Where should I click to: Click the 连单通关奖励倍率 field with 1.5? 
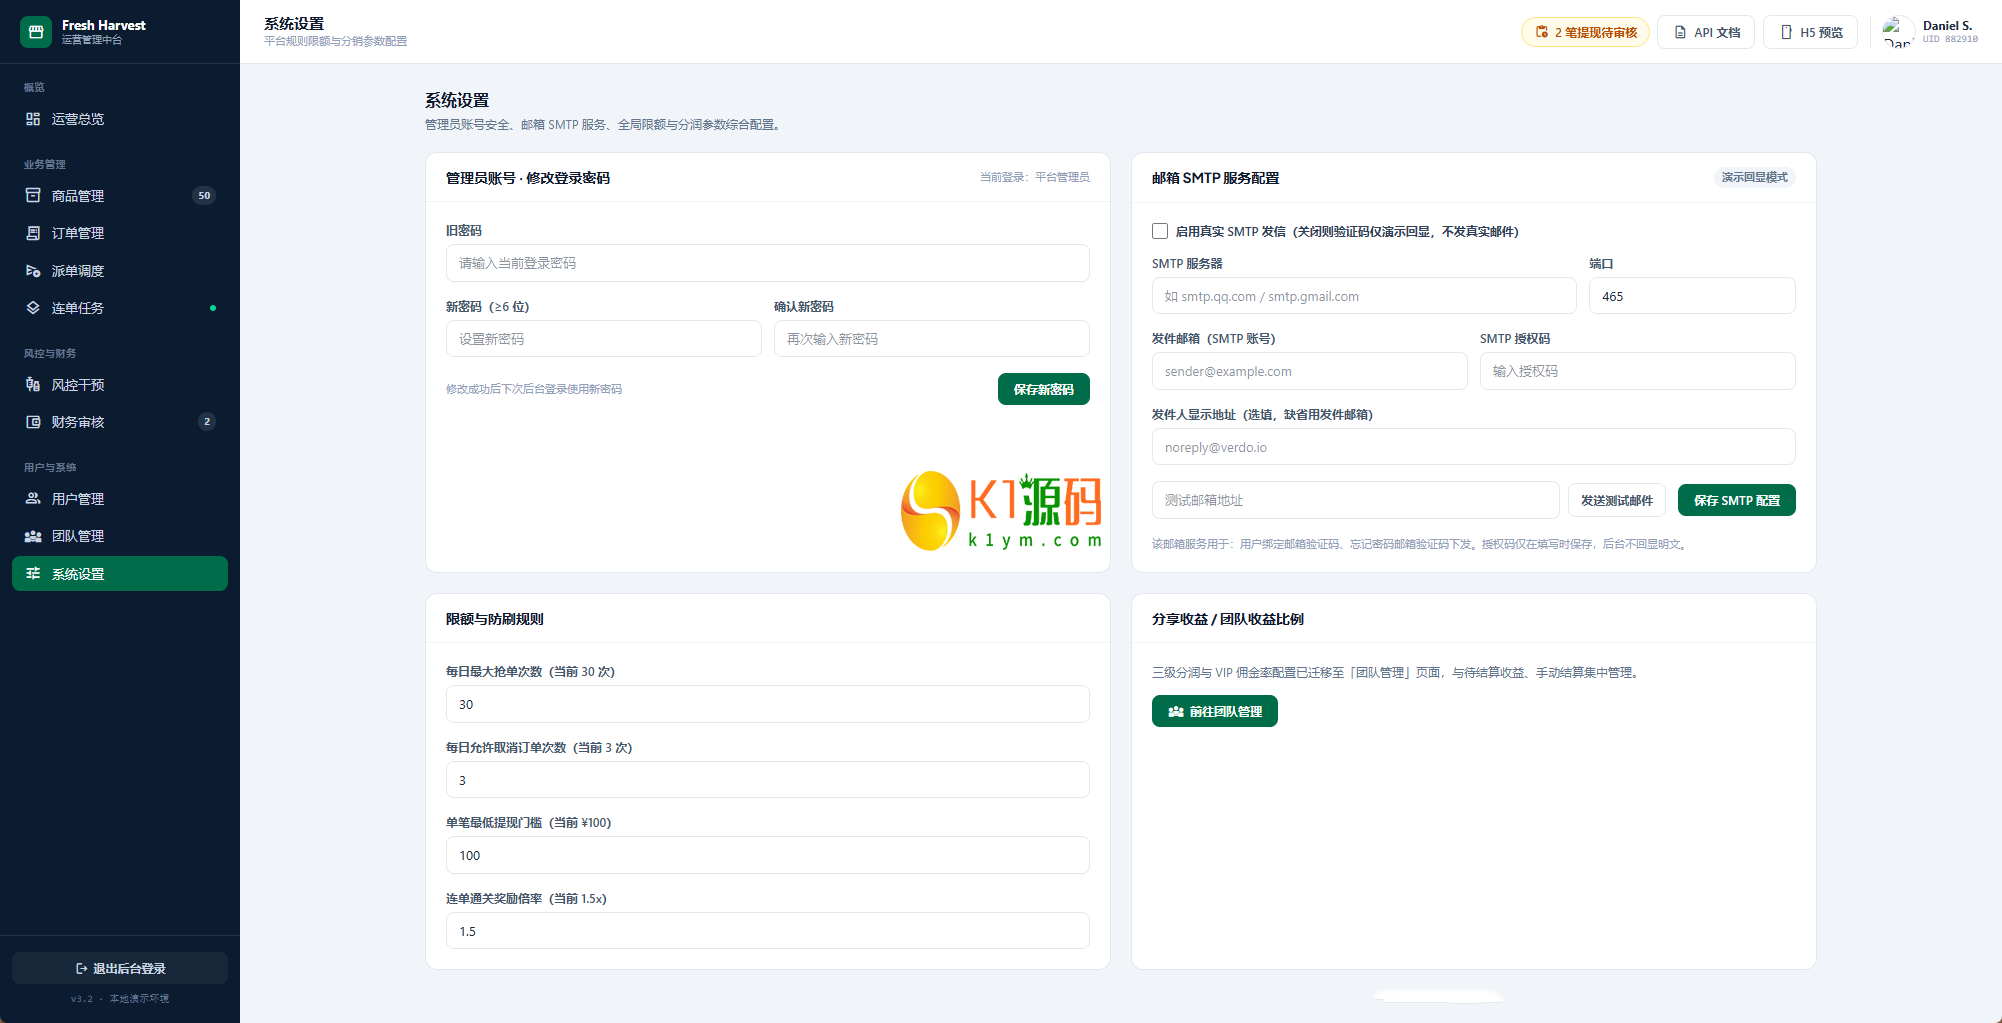[767, 931]
